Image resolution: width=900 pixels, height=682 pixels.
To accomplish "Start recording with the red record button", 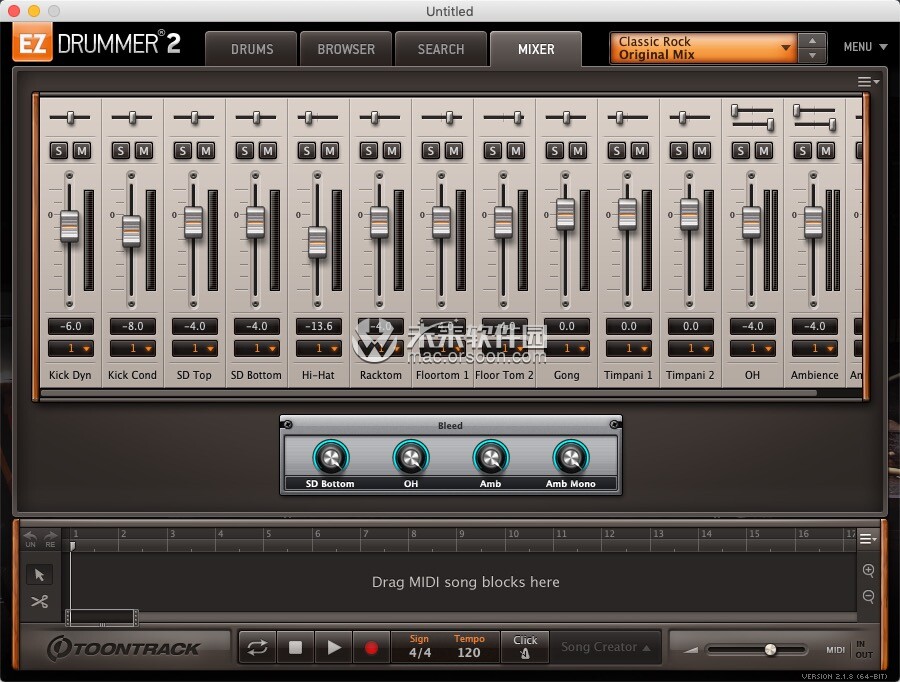I will click(x=371, y=648).
